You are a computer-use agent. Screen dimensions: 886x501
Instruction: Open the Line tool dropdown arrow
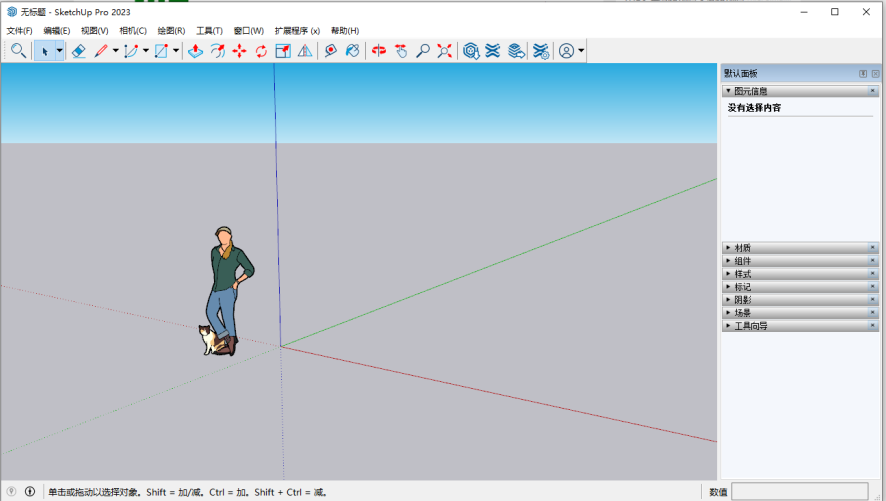[116, 51]
